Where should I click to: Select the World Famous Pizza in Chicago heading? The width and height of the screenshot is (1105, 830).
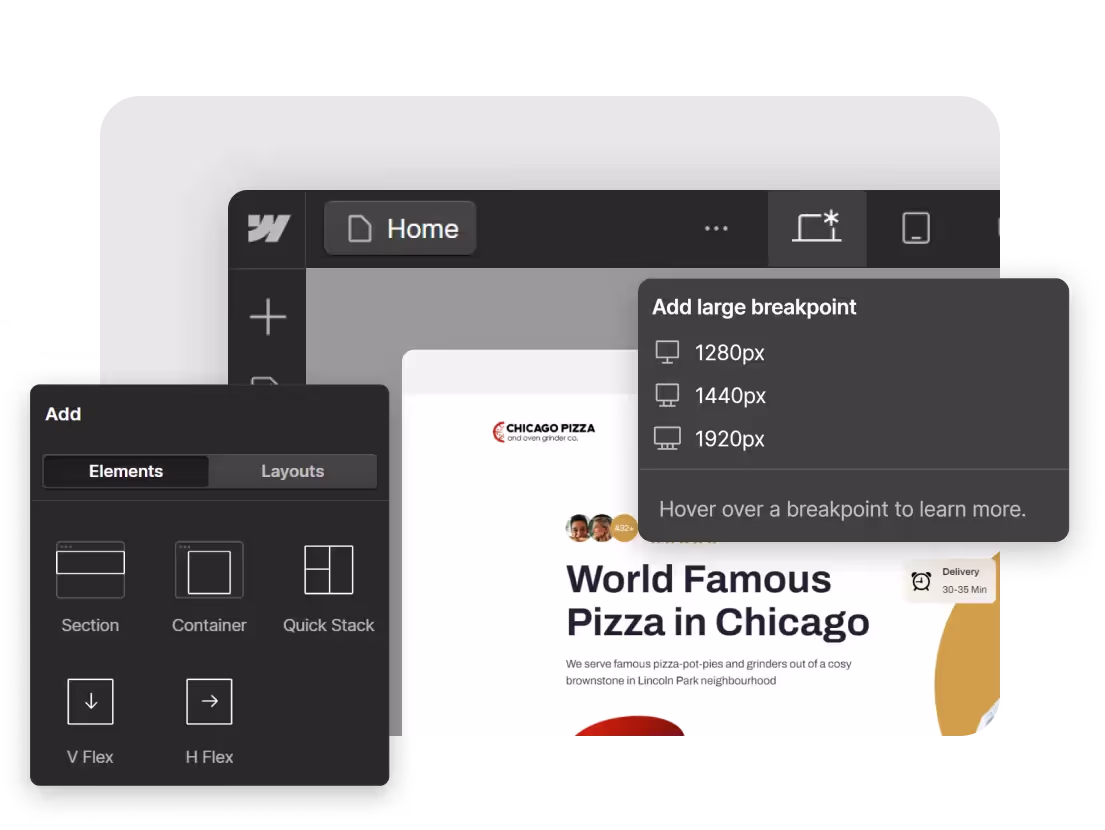717,600
